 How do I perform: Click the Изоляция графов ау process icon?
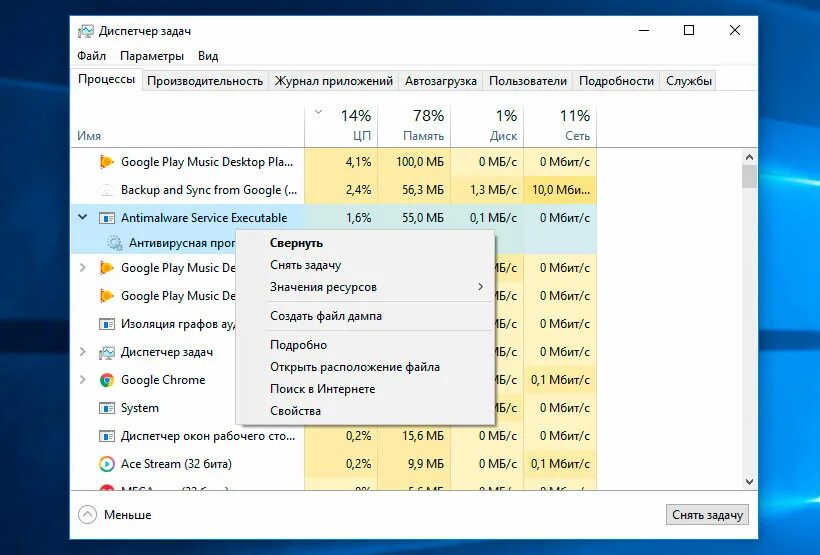107,324
